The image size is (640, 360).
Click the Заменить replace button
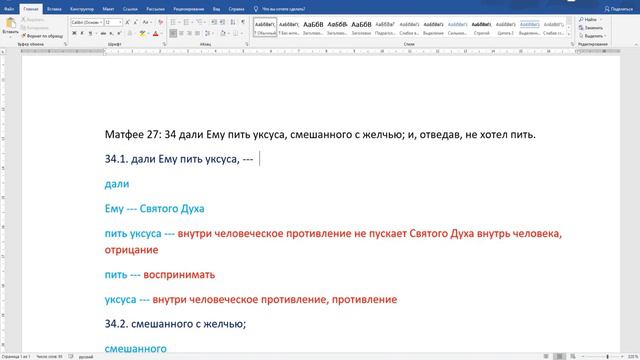click(x=591, y=28)
